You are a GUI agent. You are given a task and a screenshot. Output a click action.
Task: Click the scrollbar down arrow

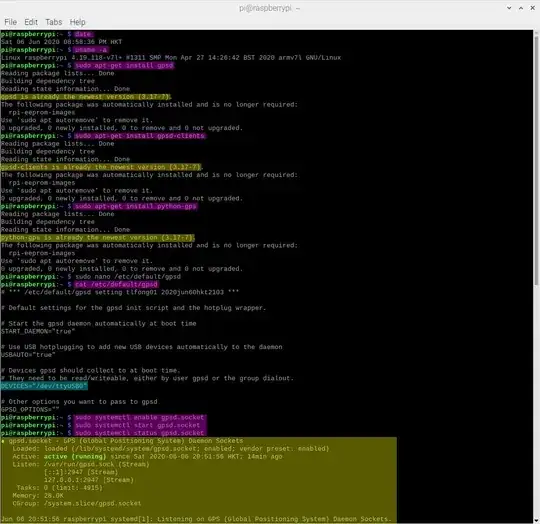(537, 520)
